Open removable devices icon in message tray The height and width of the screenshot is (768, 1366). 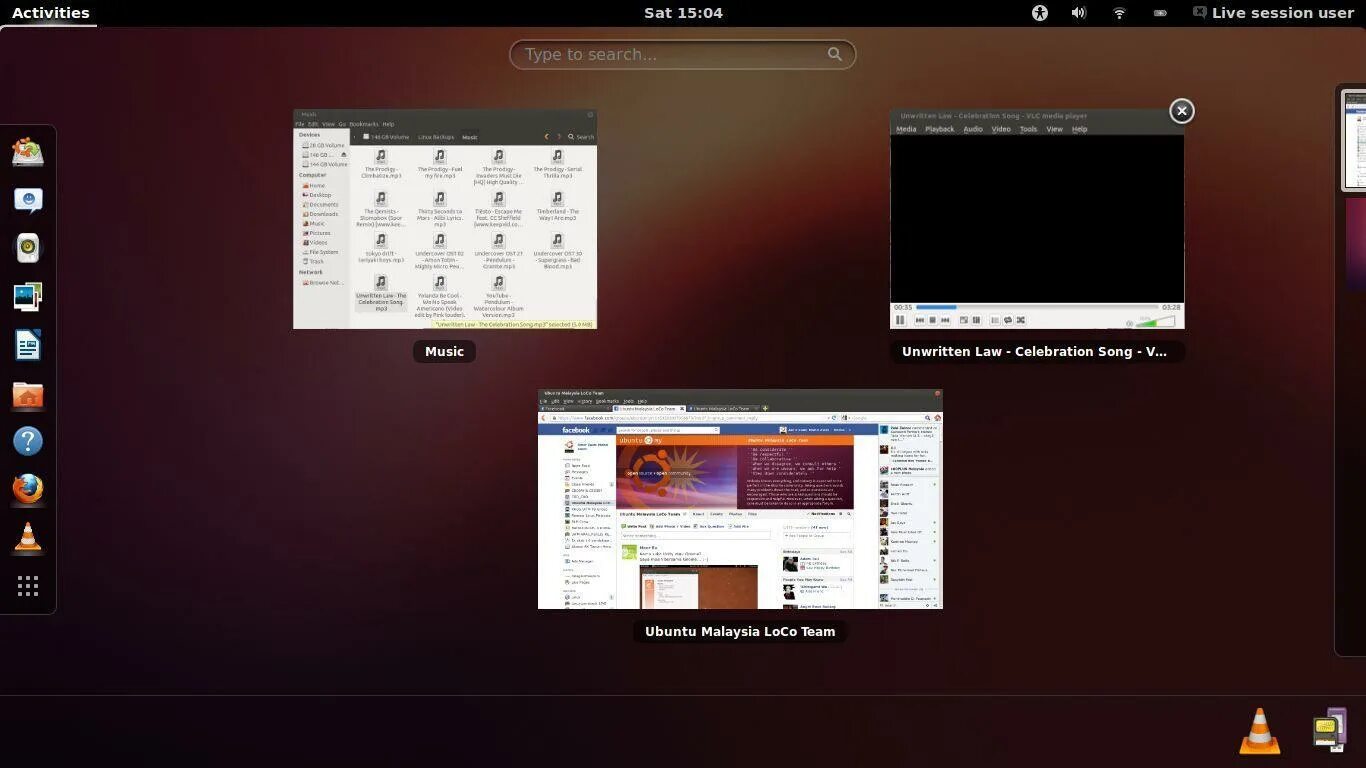(1329, 730)
